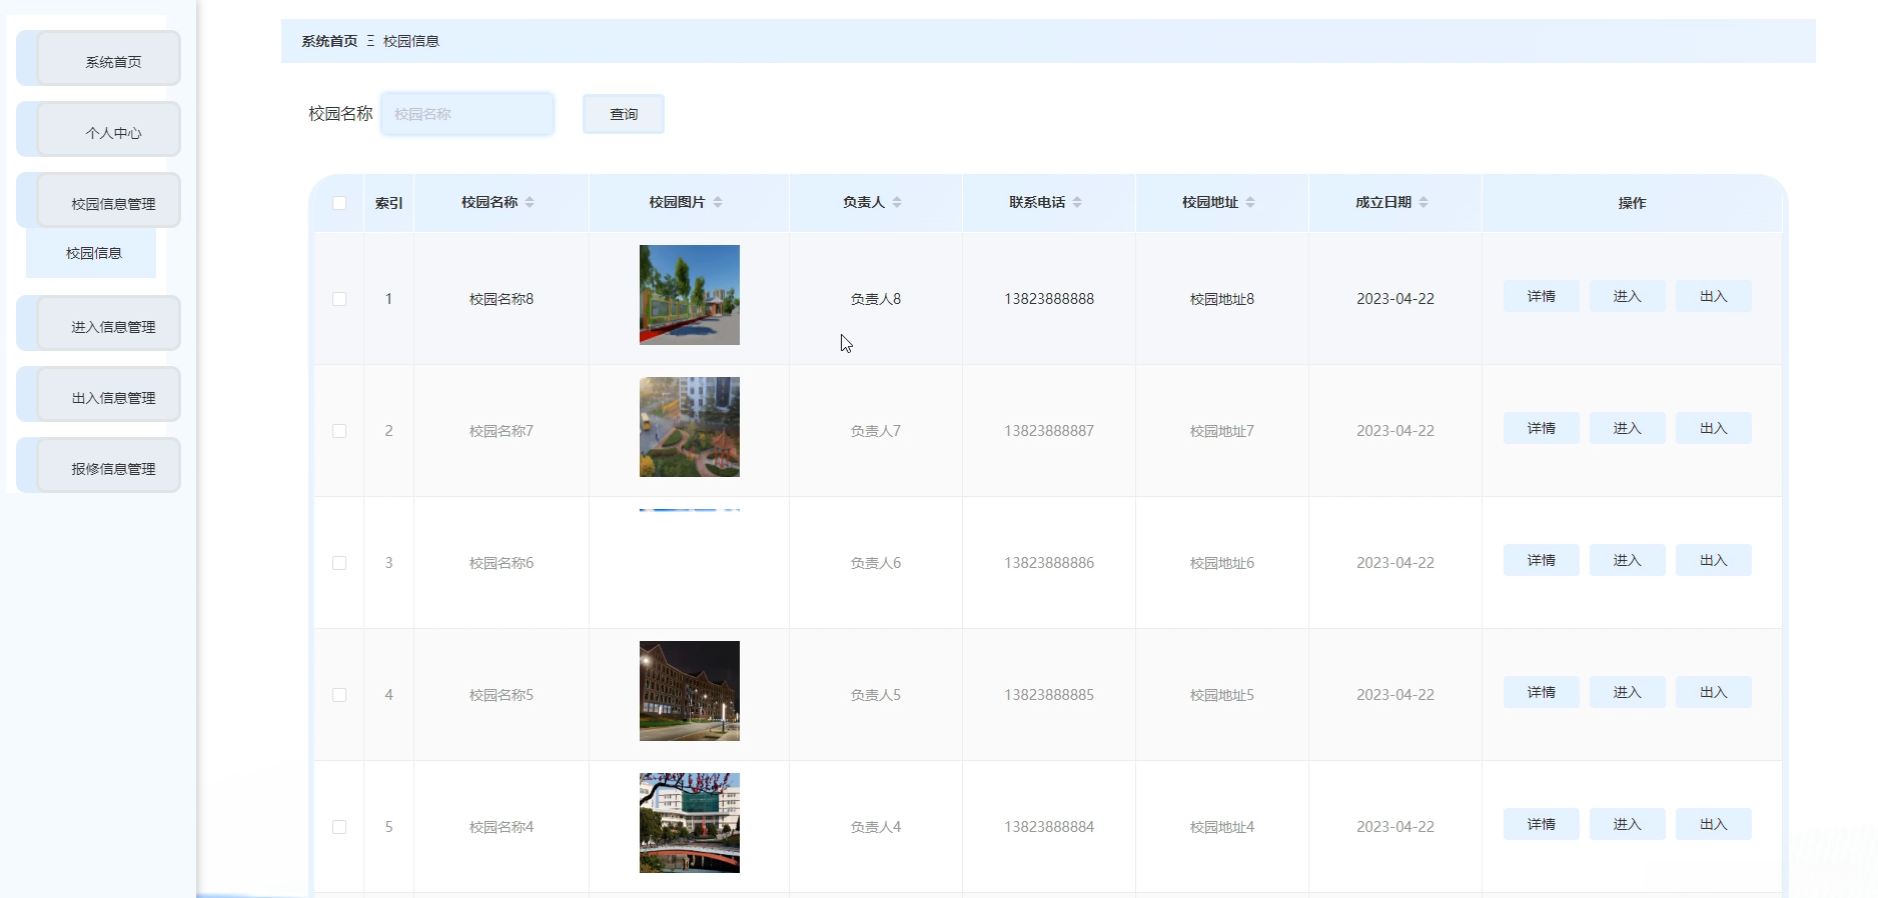Screen dimensions: 1878x898
Task: Open the campus photo thumbnail of 校园名称8
Action: coord(690,295)
